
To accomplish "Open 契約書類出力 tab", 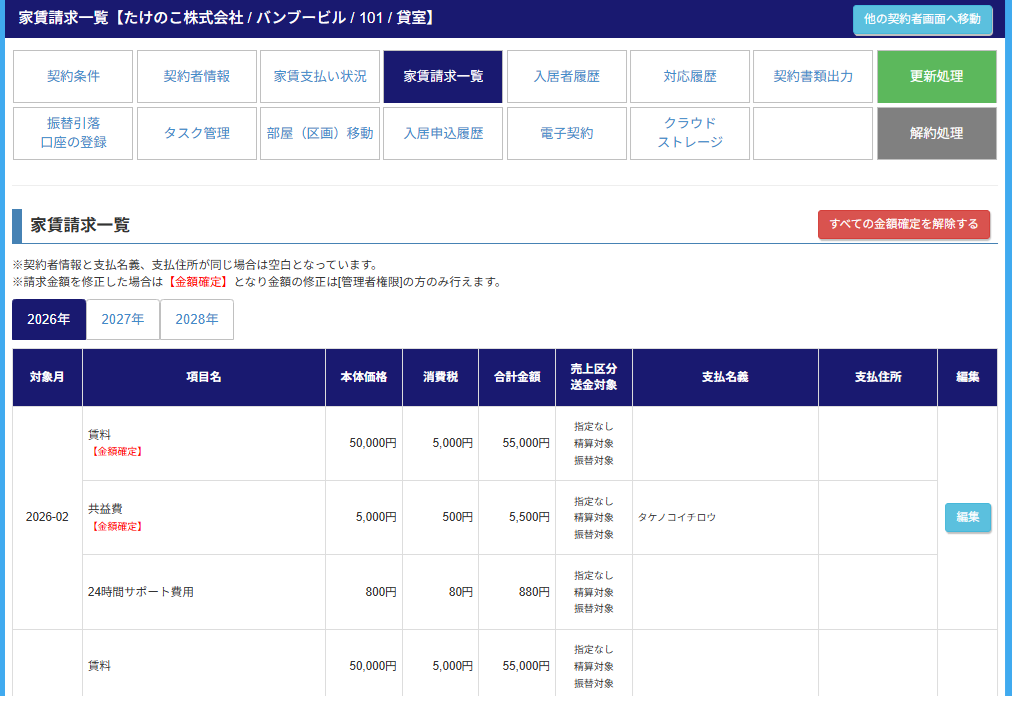I will [813, 76].
